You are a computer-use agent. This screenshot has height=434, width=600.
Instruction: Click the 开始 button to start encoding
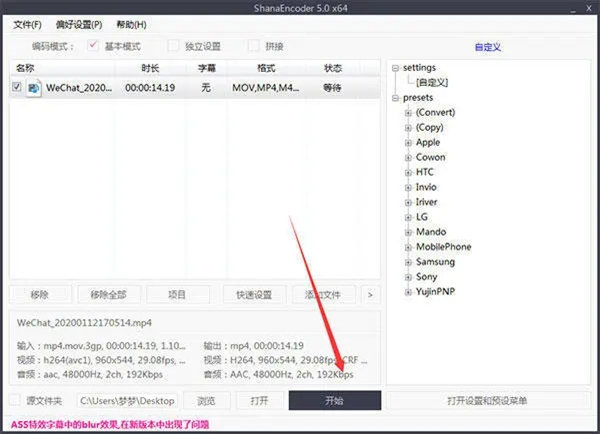[x=334, y=400]
